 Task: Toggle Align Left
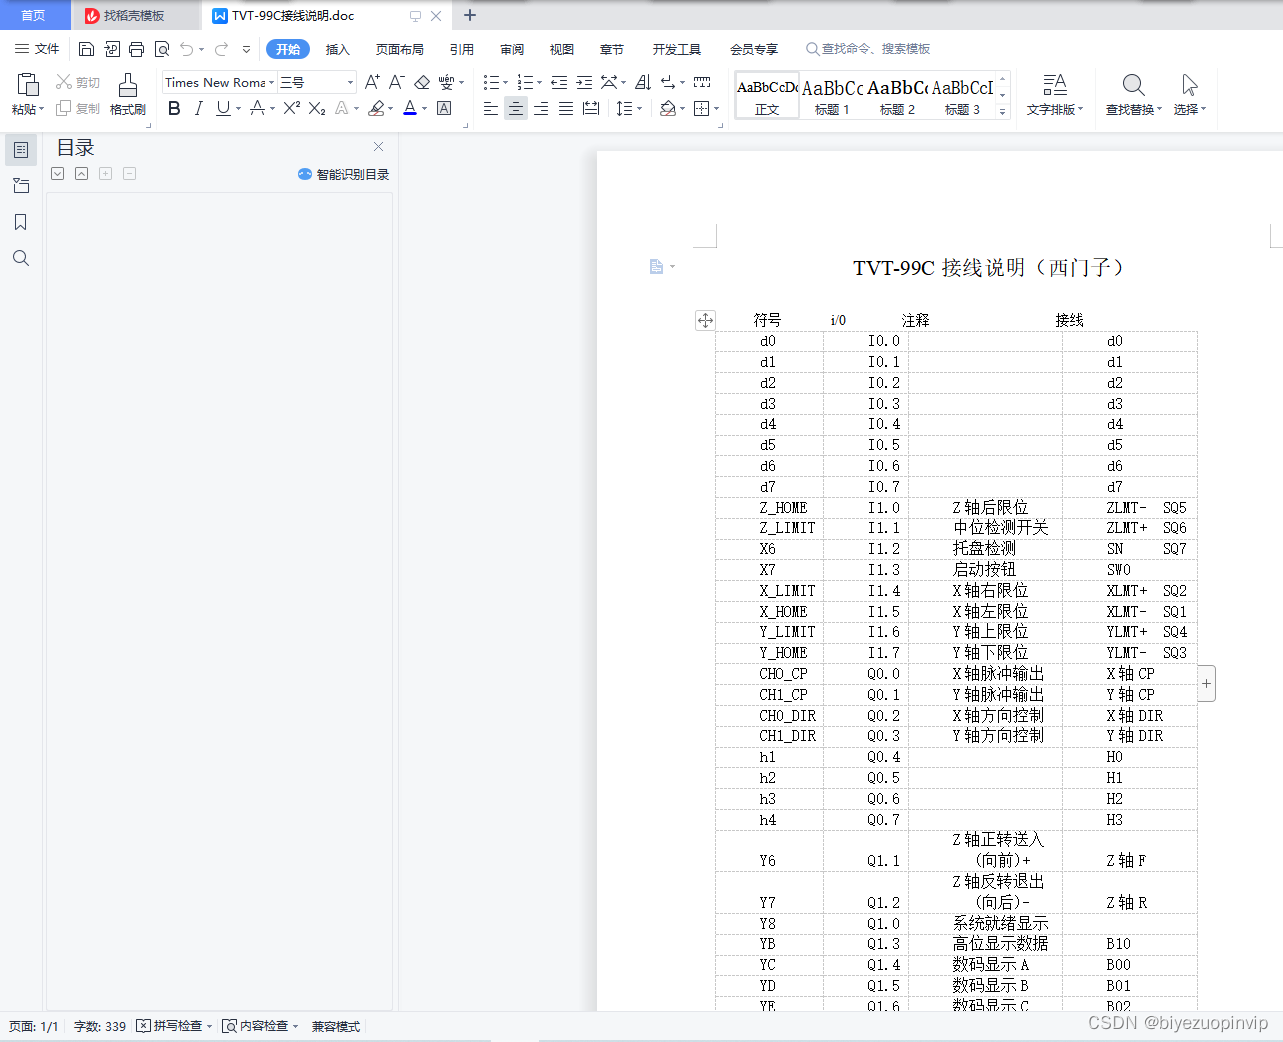pos(491,108)
